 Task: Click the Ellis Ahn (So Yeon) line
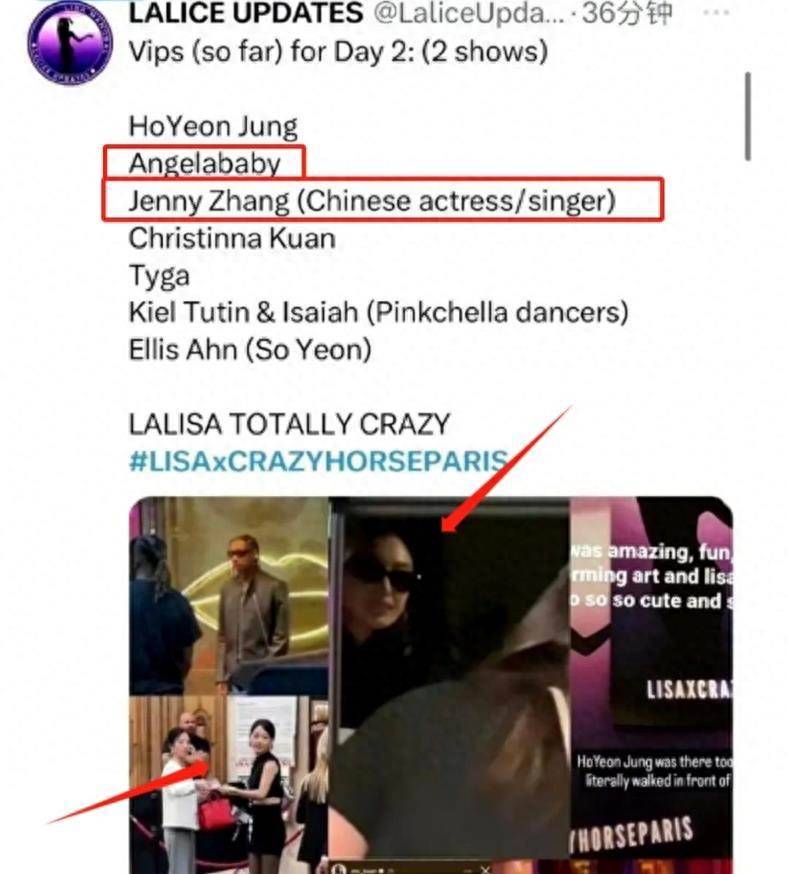[250, 349]
